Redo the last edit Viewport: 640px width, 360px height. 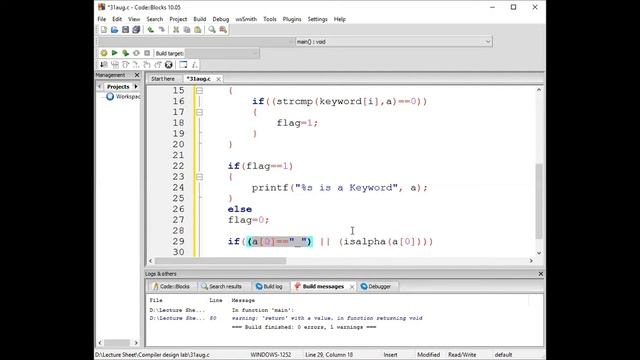(x=162, y=30)
